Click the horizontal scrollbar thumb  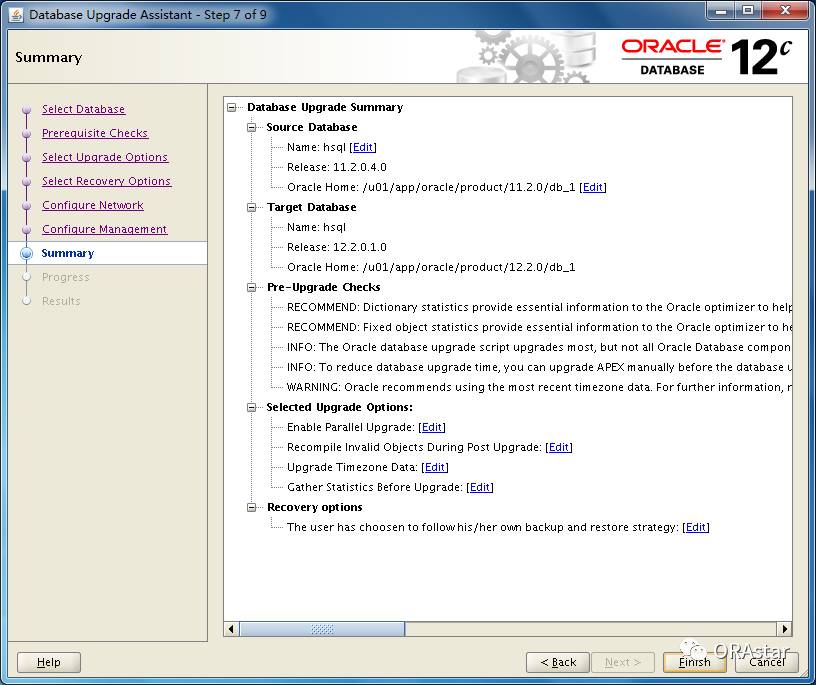click(x=322, y=629)
